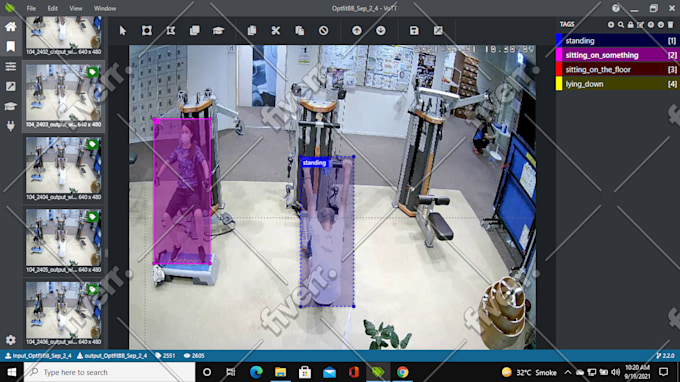
Task: Go to the next asset
Action: point(380,30)
